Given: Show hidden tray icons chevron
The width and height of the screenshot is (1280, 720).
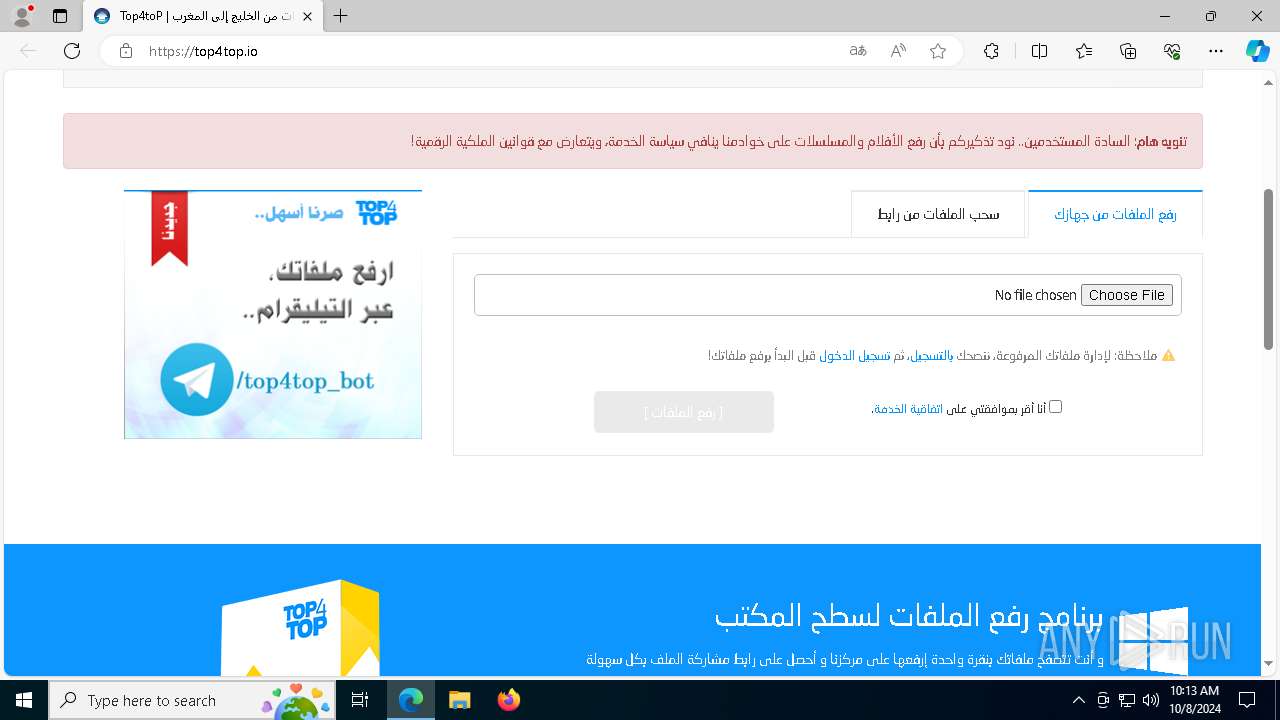Looking at the screenshot, I should point(1078,700).
